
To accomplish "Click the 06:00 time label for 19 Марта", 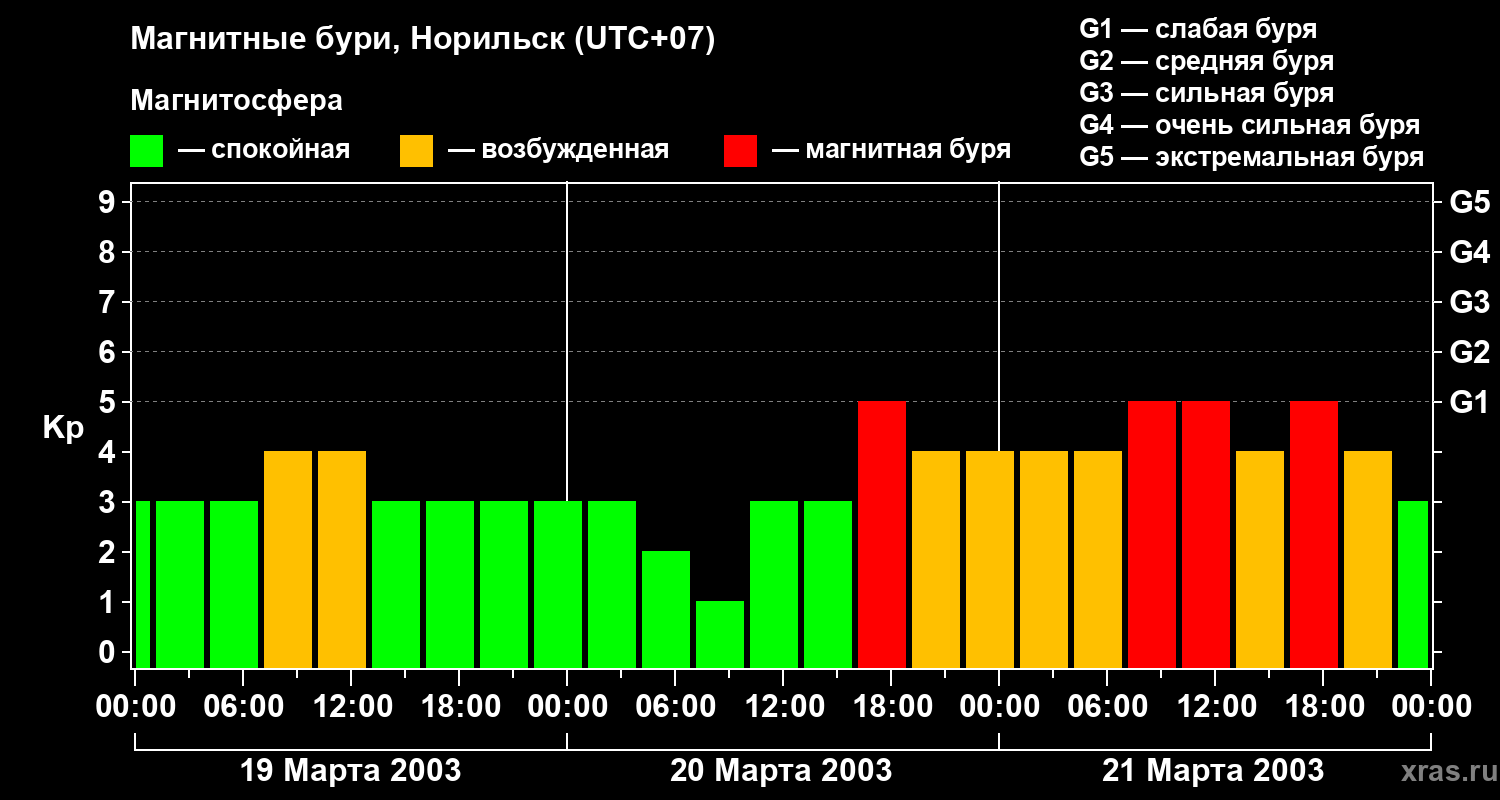I will click(243, 706).
